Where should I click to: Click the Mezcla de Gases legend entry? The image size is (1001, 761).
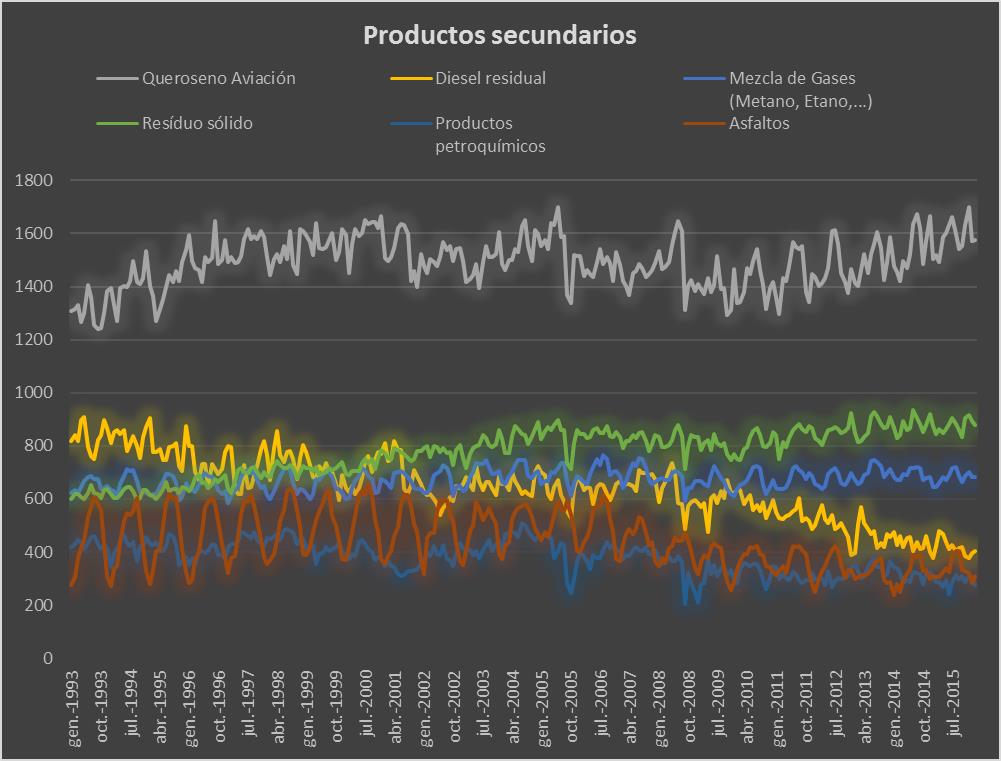pyautogui.click(x=792, y=78)
